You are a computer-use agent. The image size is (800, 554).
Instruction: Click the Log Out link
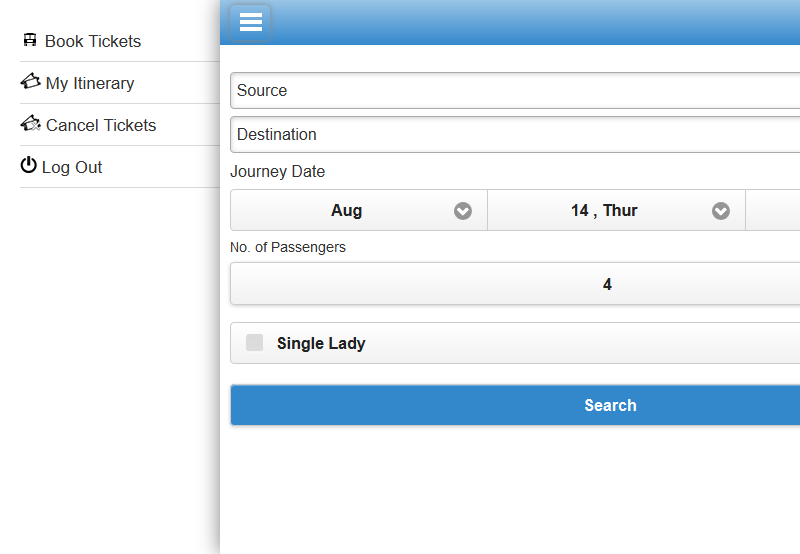point(72,167)
